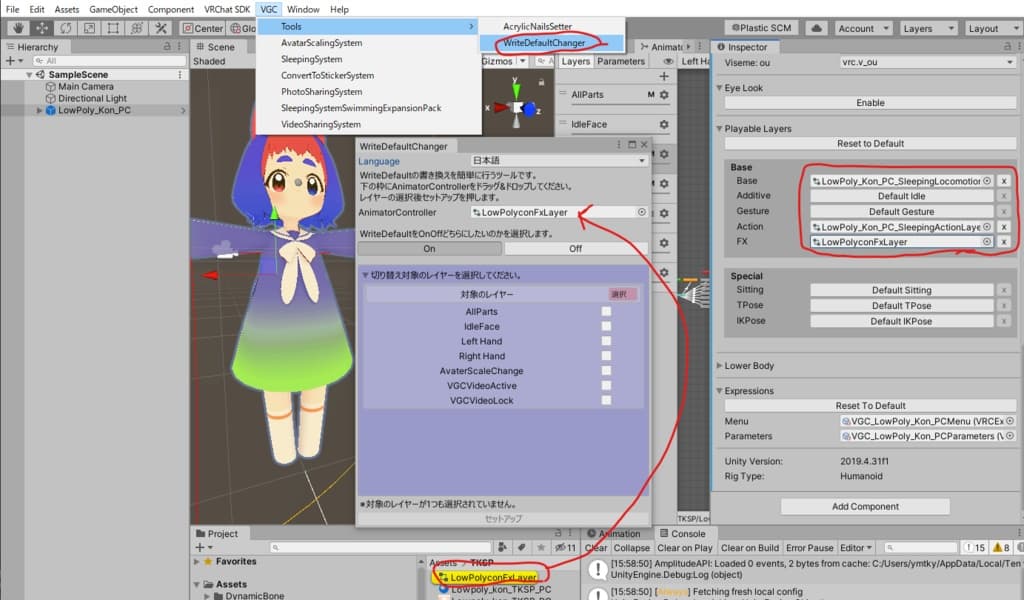1024x600 pixels.
Task: Open settings gear for AllParts layer
Action: coord(664,95)
